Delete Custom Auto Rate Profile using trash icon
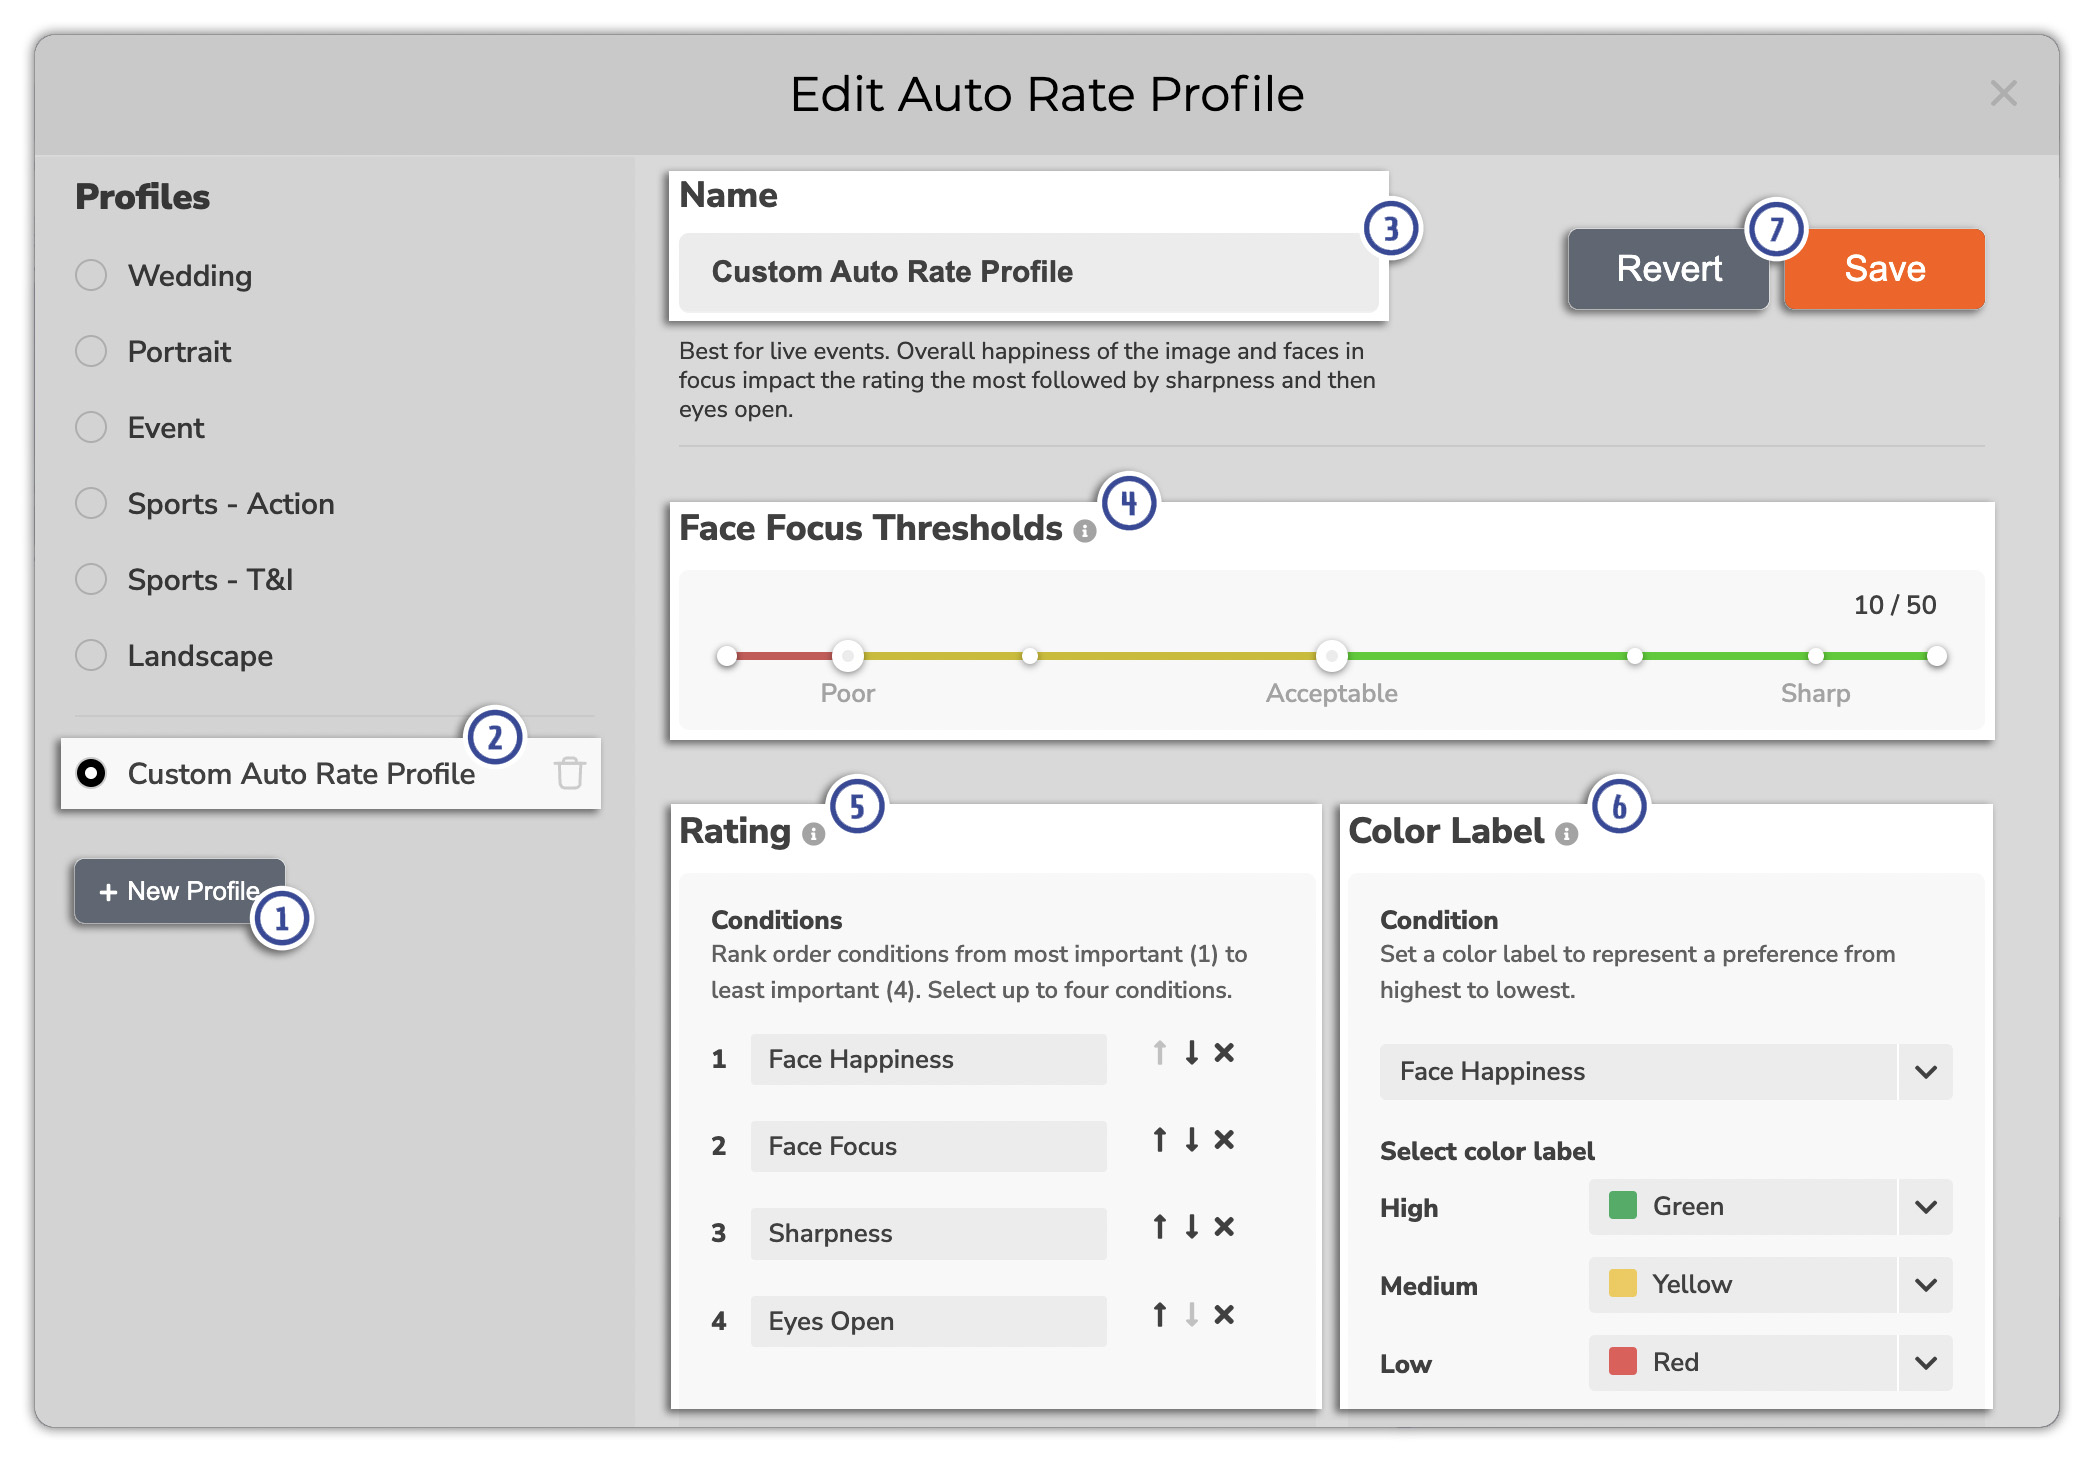Viewport: 2094px width, 1462px height. tap(569, 773)
